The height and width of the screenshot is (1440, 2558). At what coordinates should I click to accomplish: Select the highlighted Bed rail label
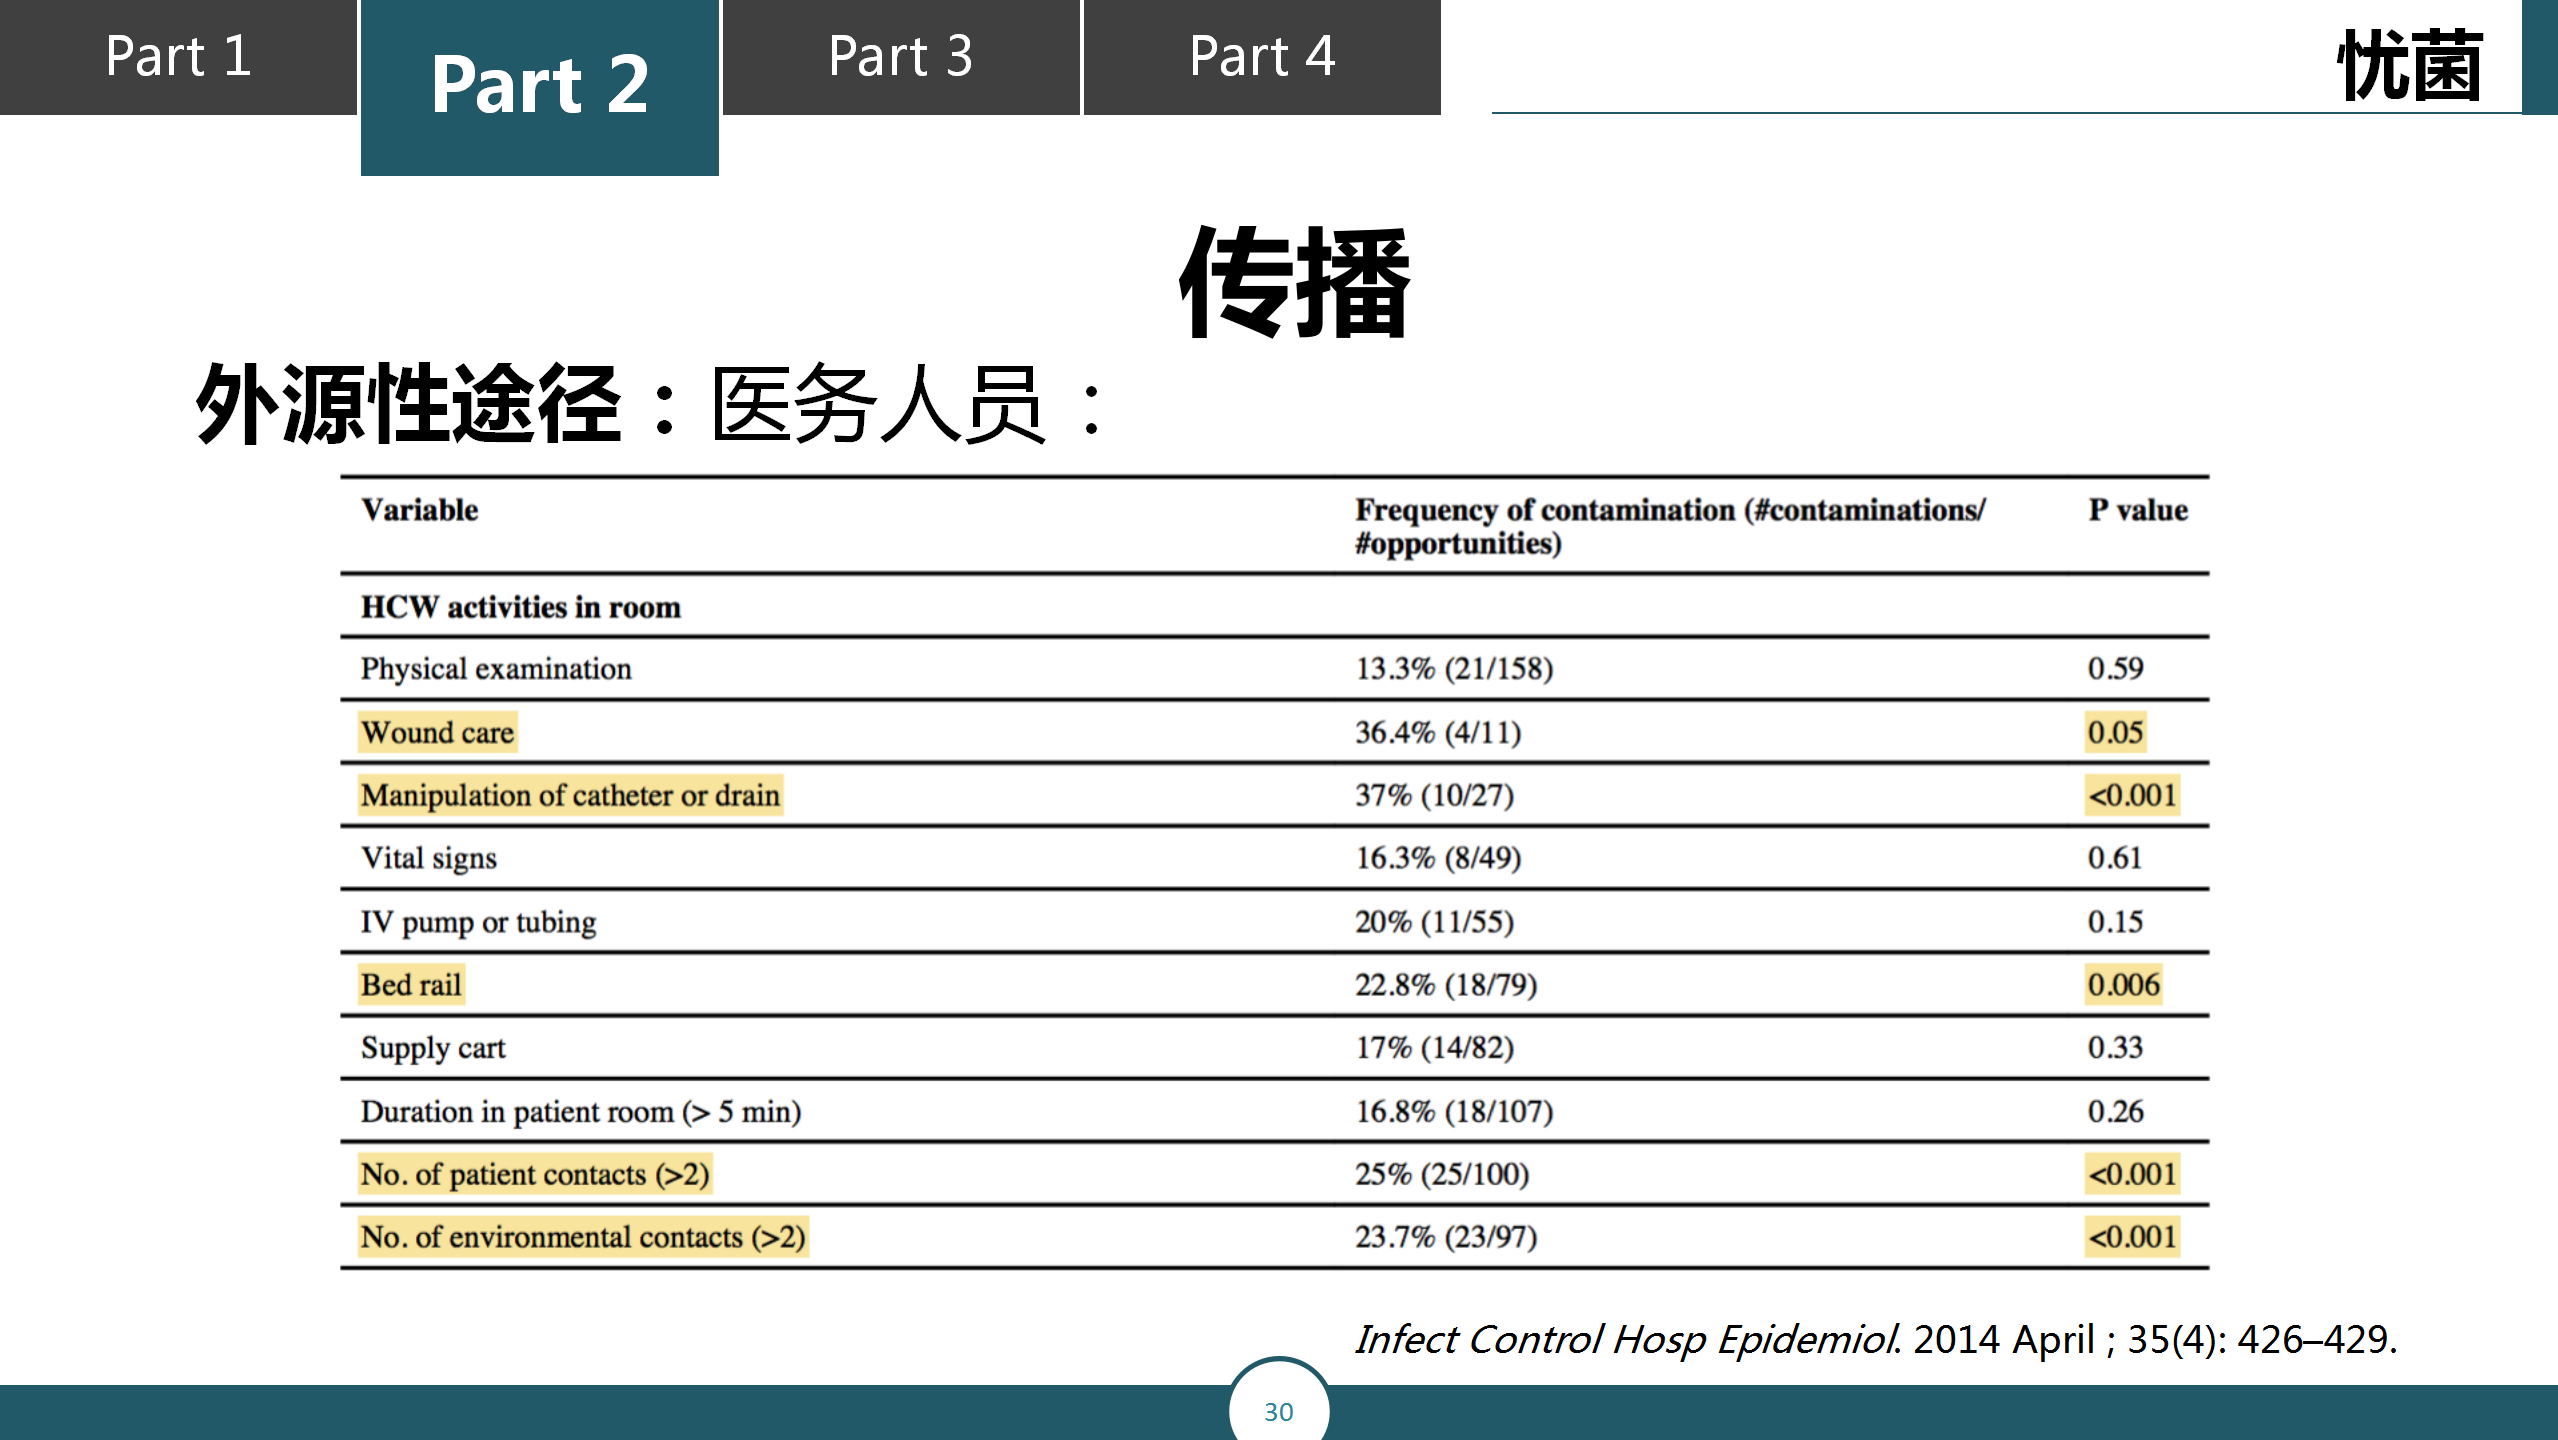tap(411, 985)
